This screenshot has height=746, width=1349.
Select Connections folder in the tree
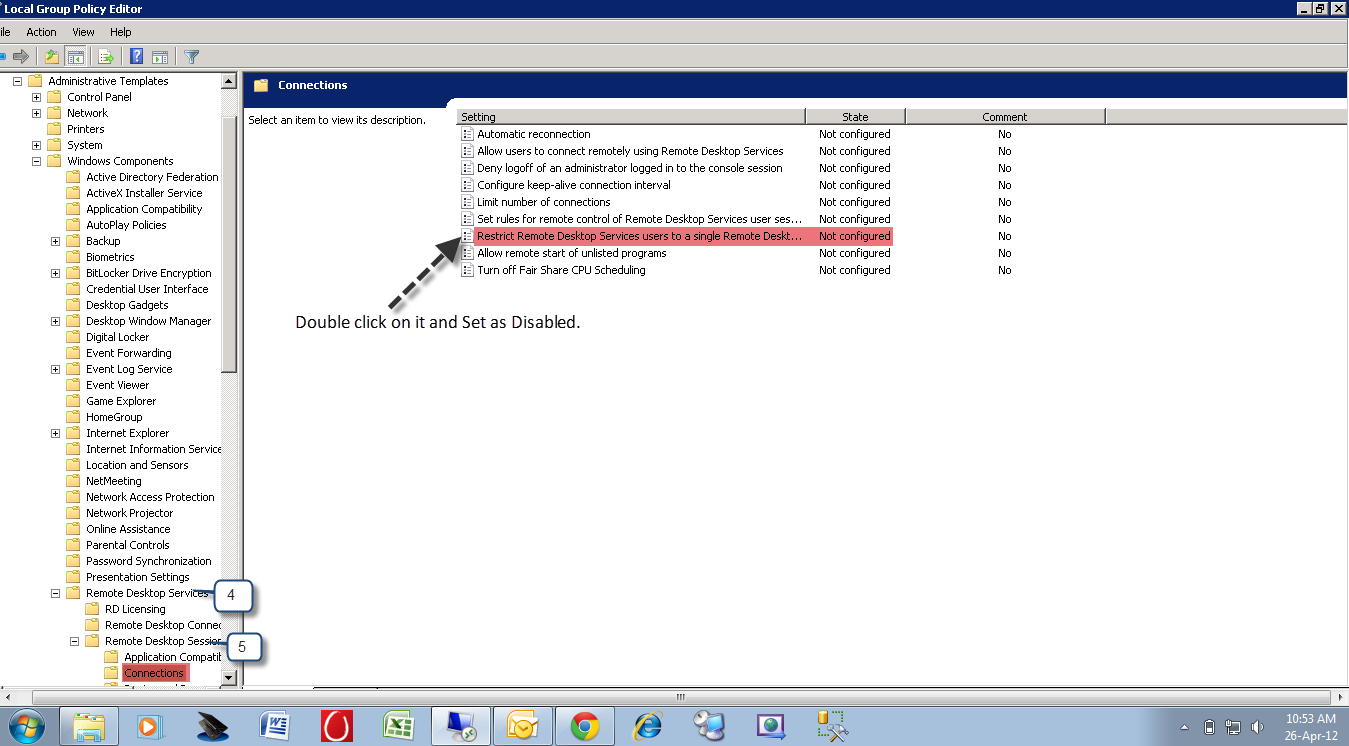[x=154, y=673]
